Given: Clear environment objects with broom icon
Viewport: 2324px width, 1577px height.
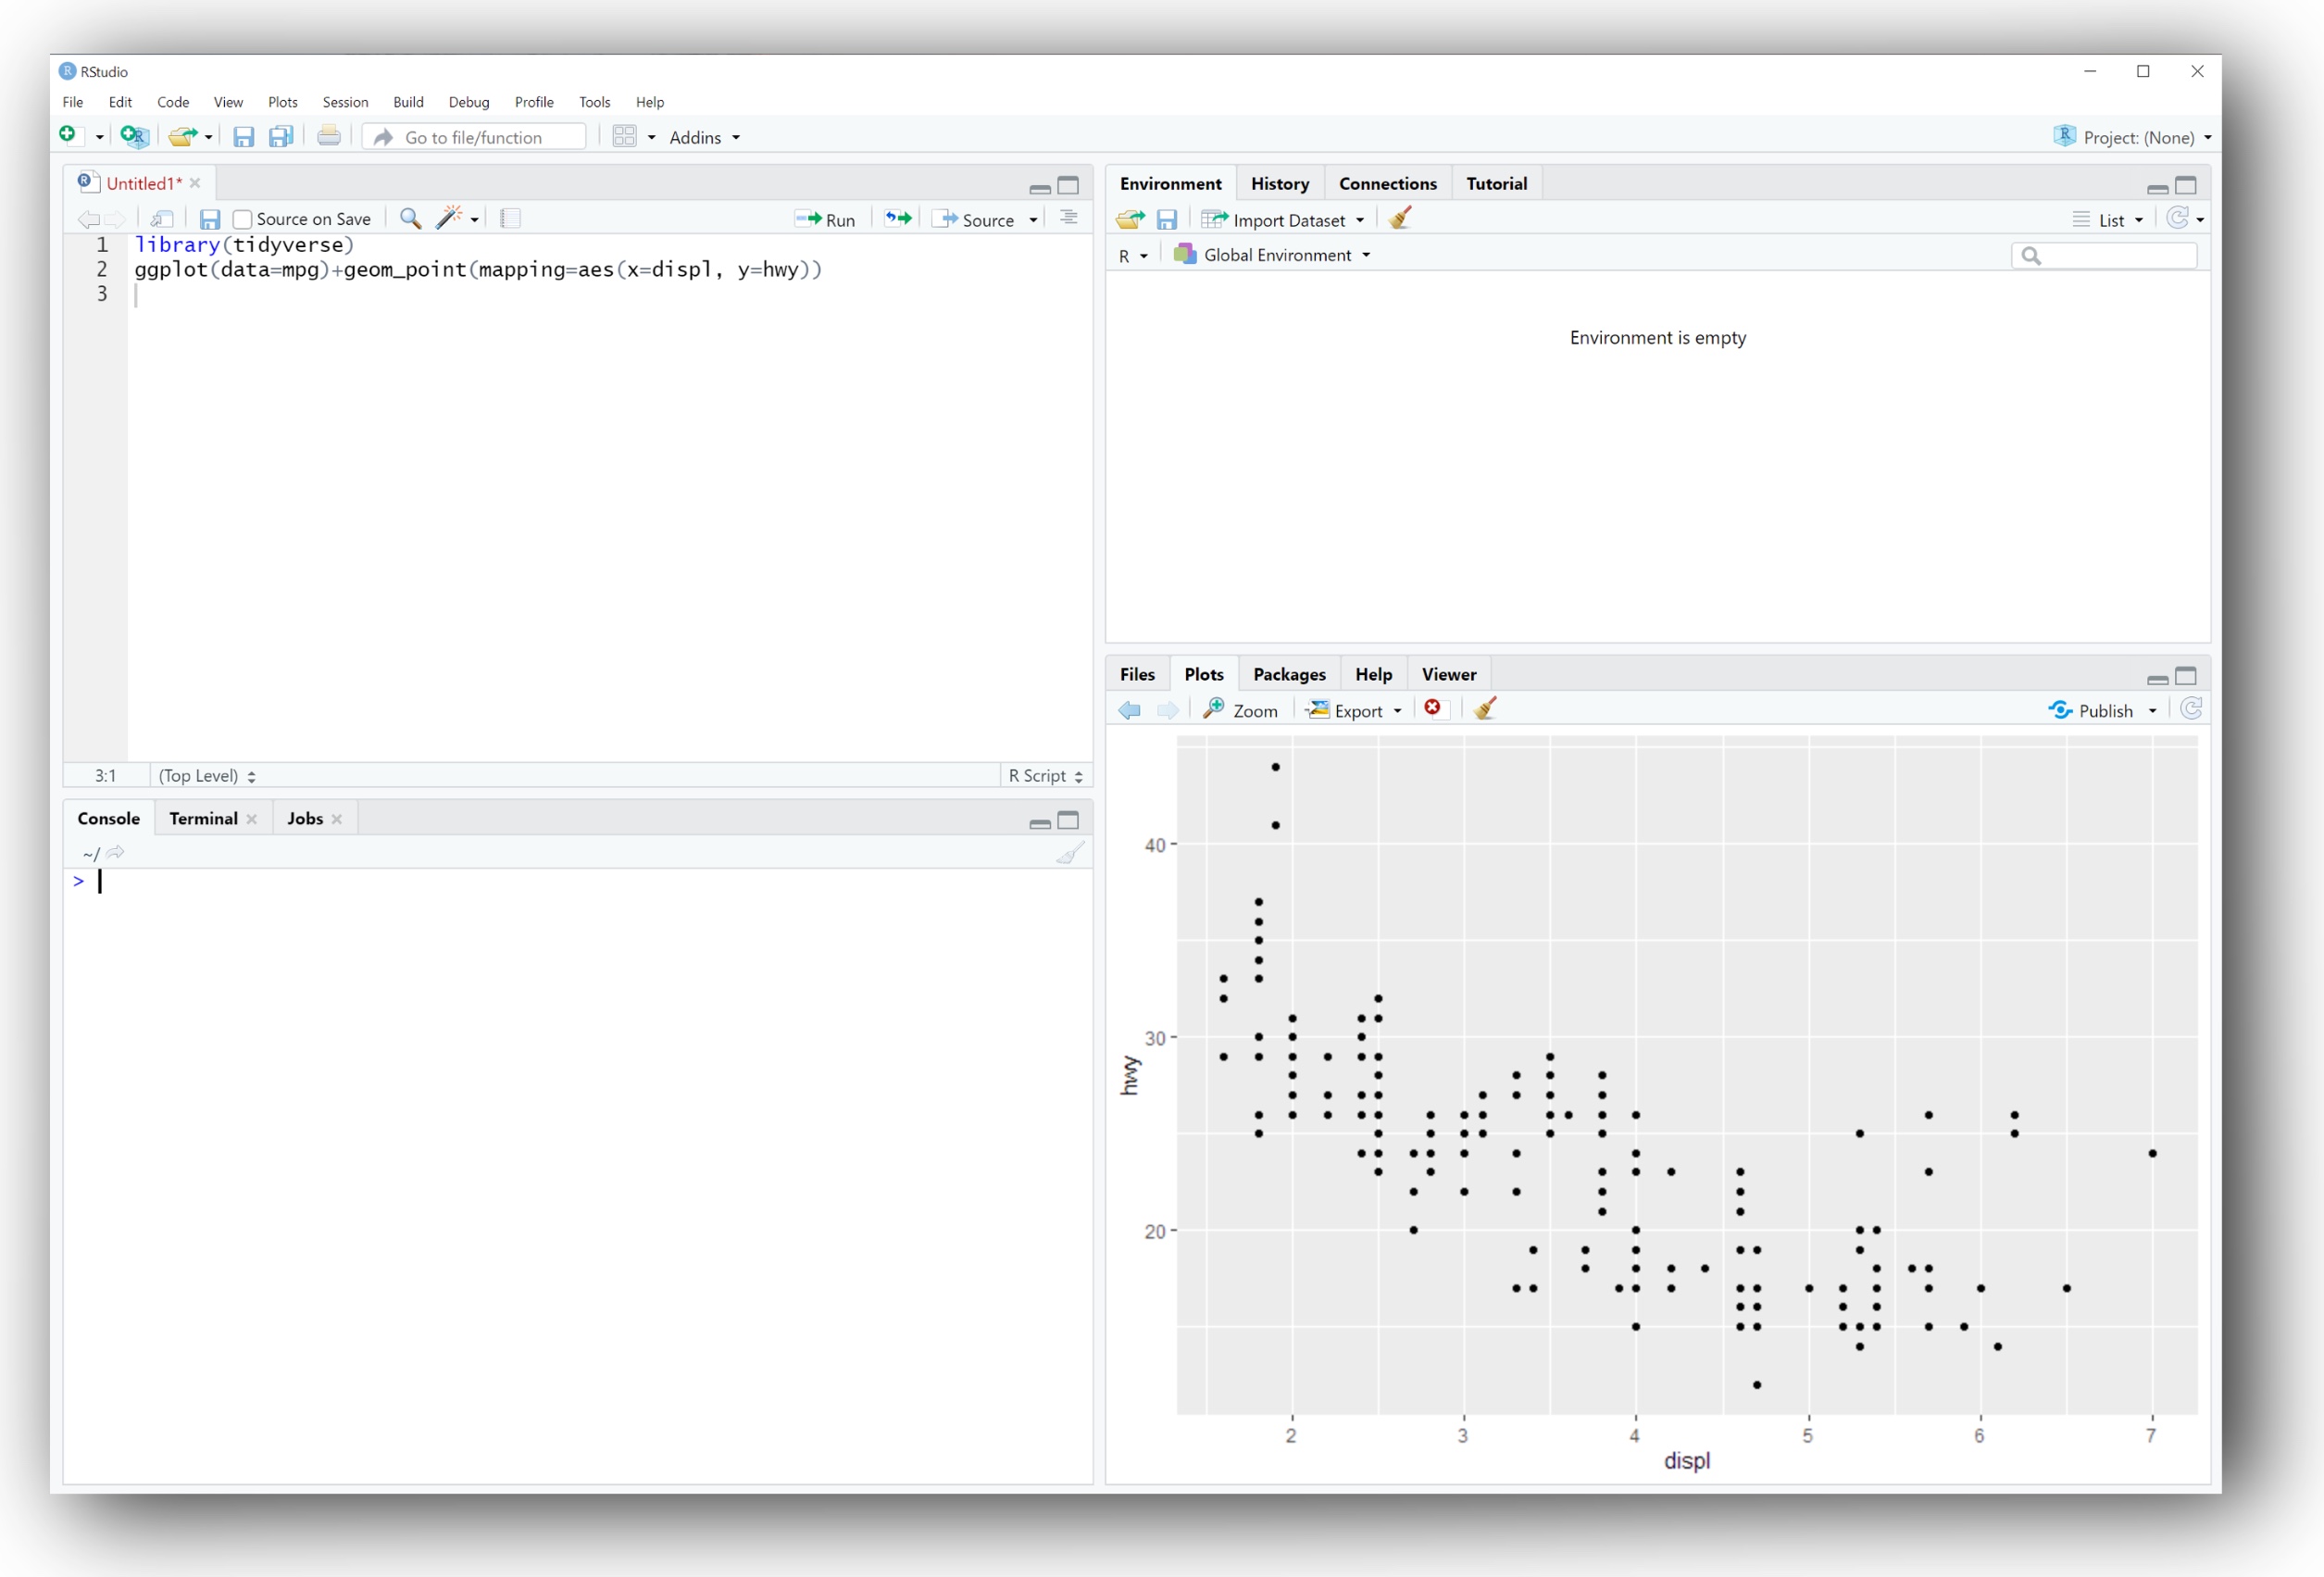Looking at the screenshot, I should [x=1400, y=218].
